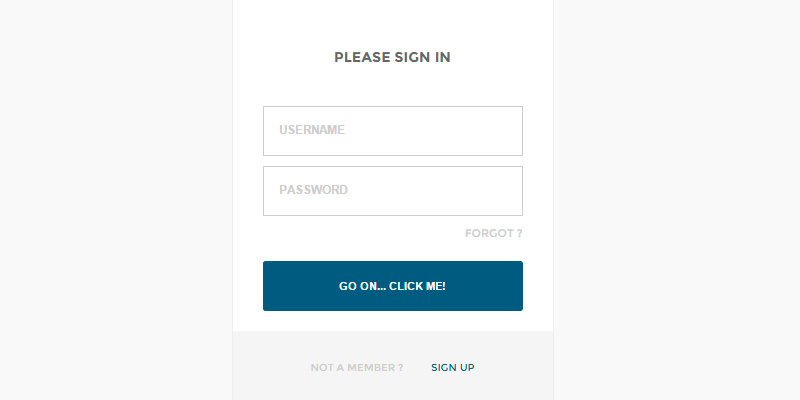
Task: Select the Password text box
Action: click(392, 191)
